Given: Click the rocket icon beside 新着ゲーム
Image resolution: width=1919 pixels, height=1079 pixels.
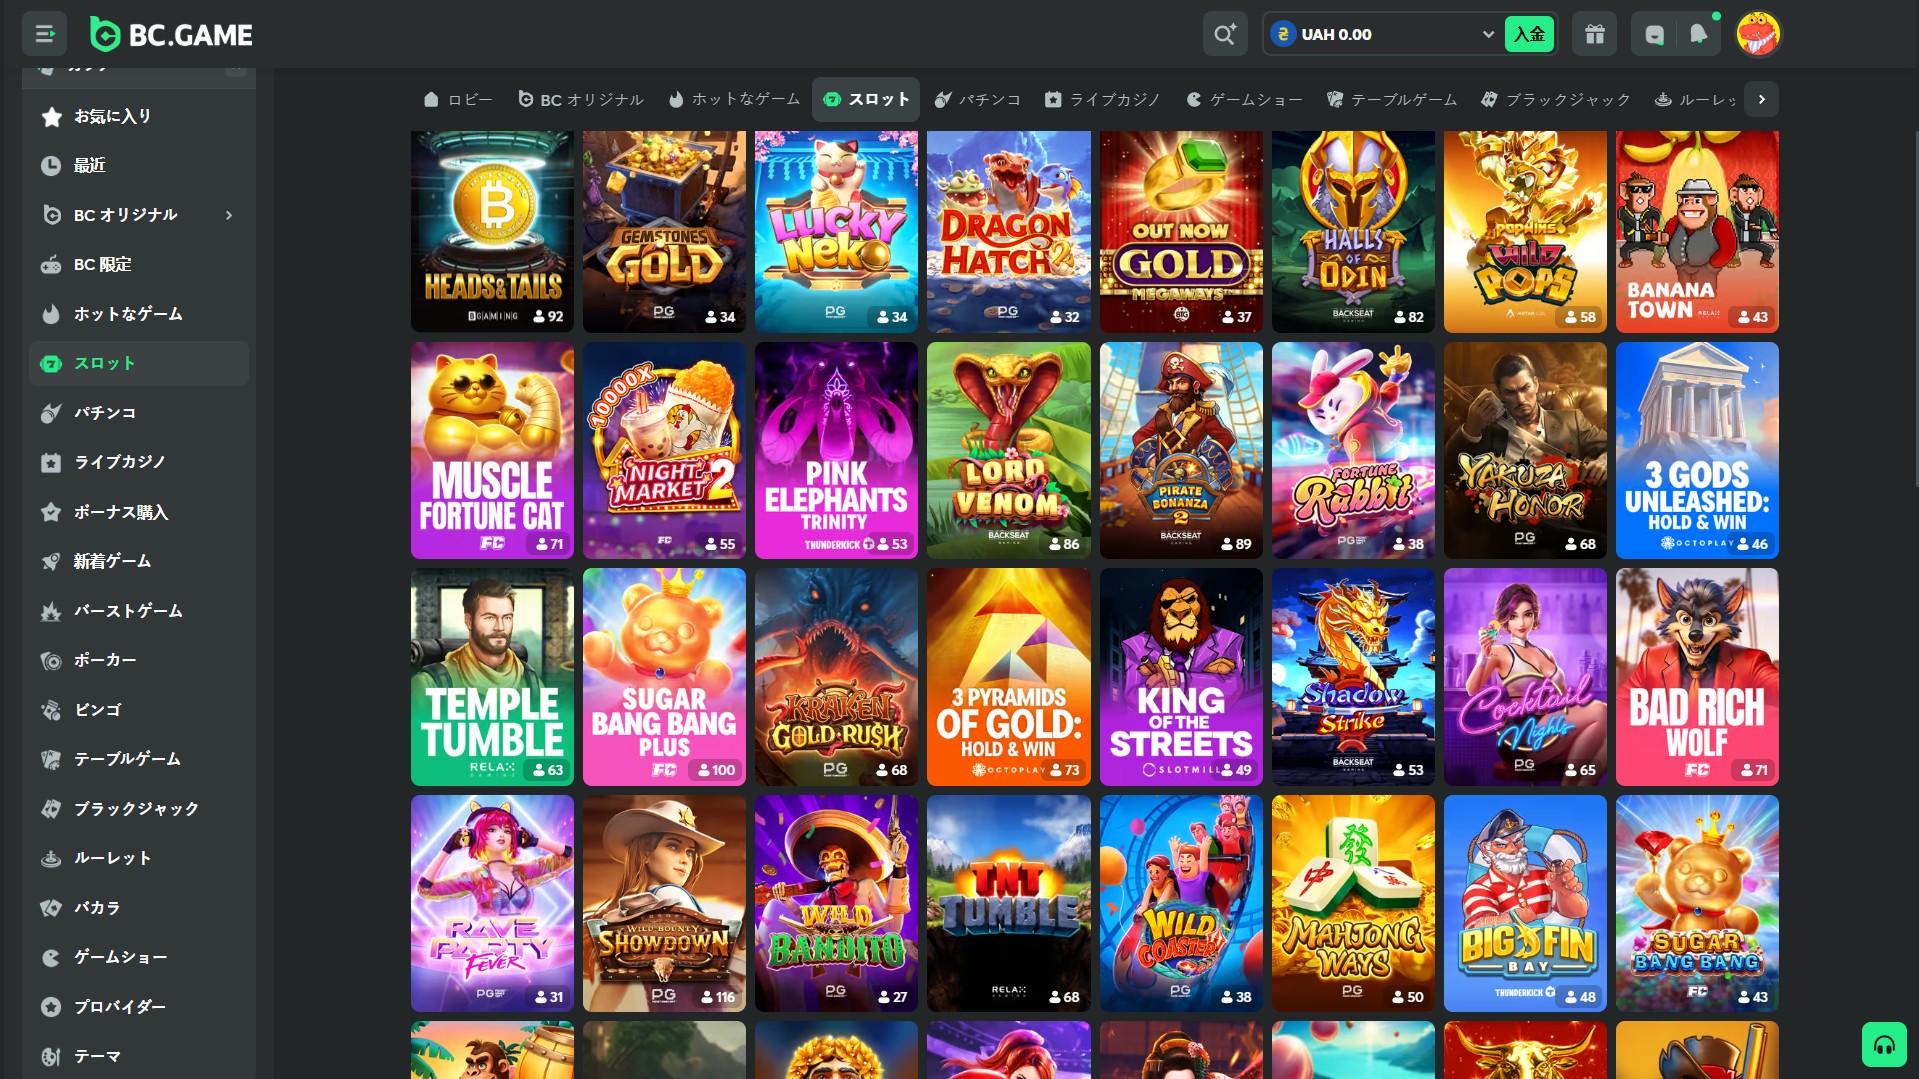Looking at the screenshot, I should point(51,562).
